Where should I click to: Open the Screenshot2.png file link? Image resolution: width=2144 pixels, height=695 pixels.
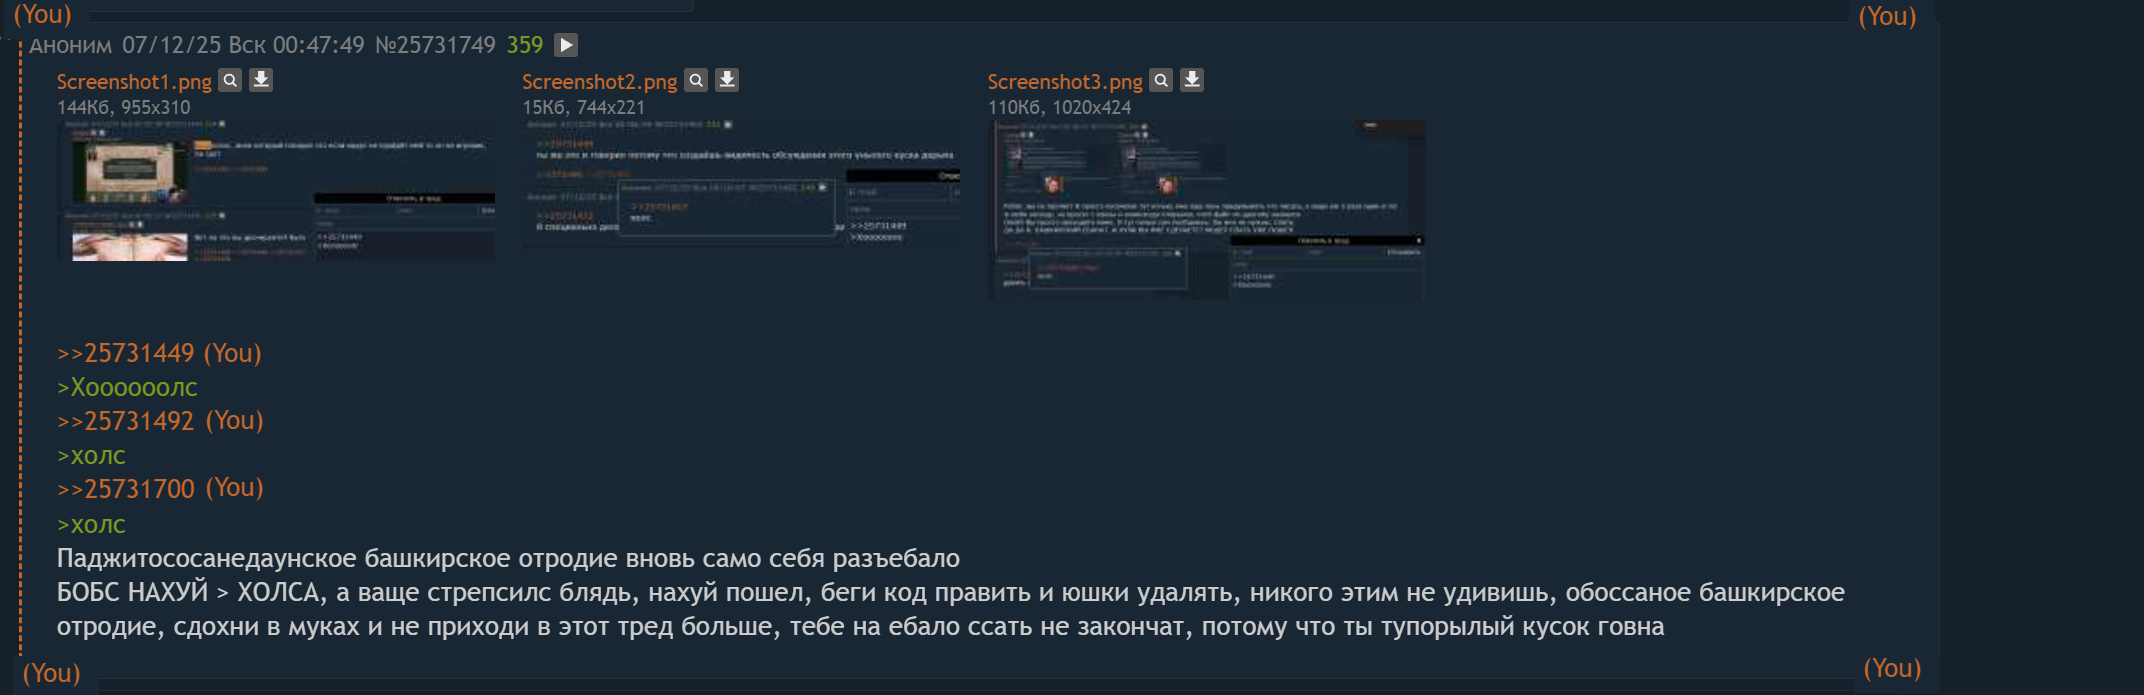coord(600,82)
